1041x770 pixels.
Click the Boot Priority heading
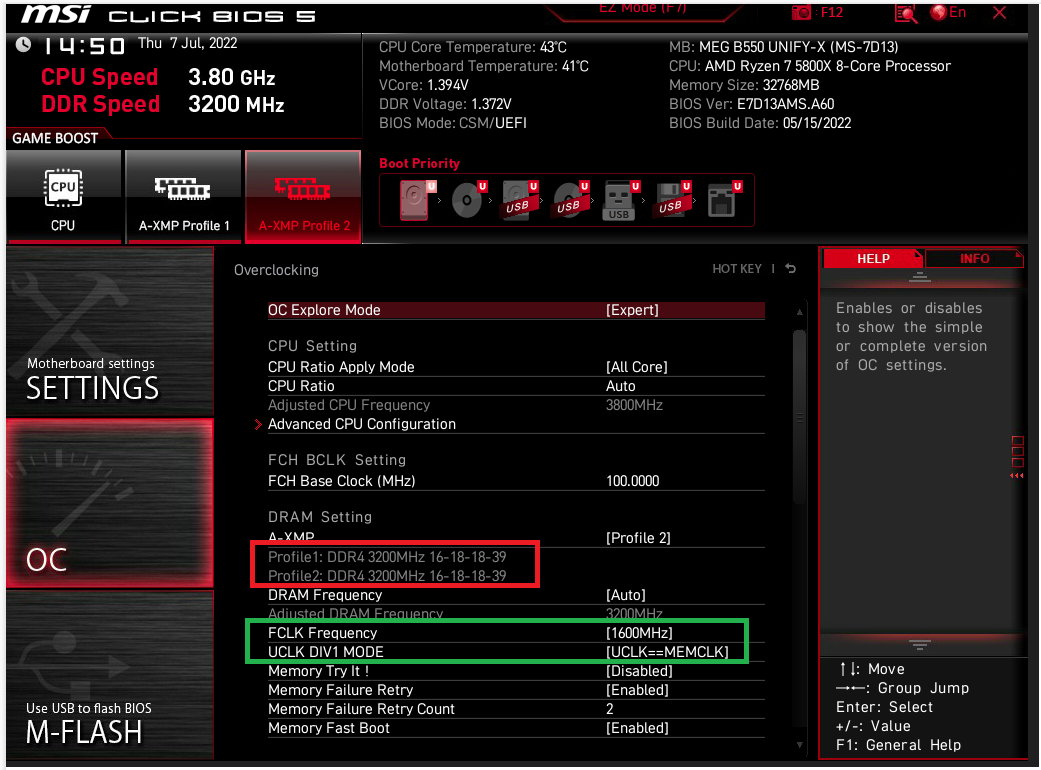coord(420,163)
